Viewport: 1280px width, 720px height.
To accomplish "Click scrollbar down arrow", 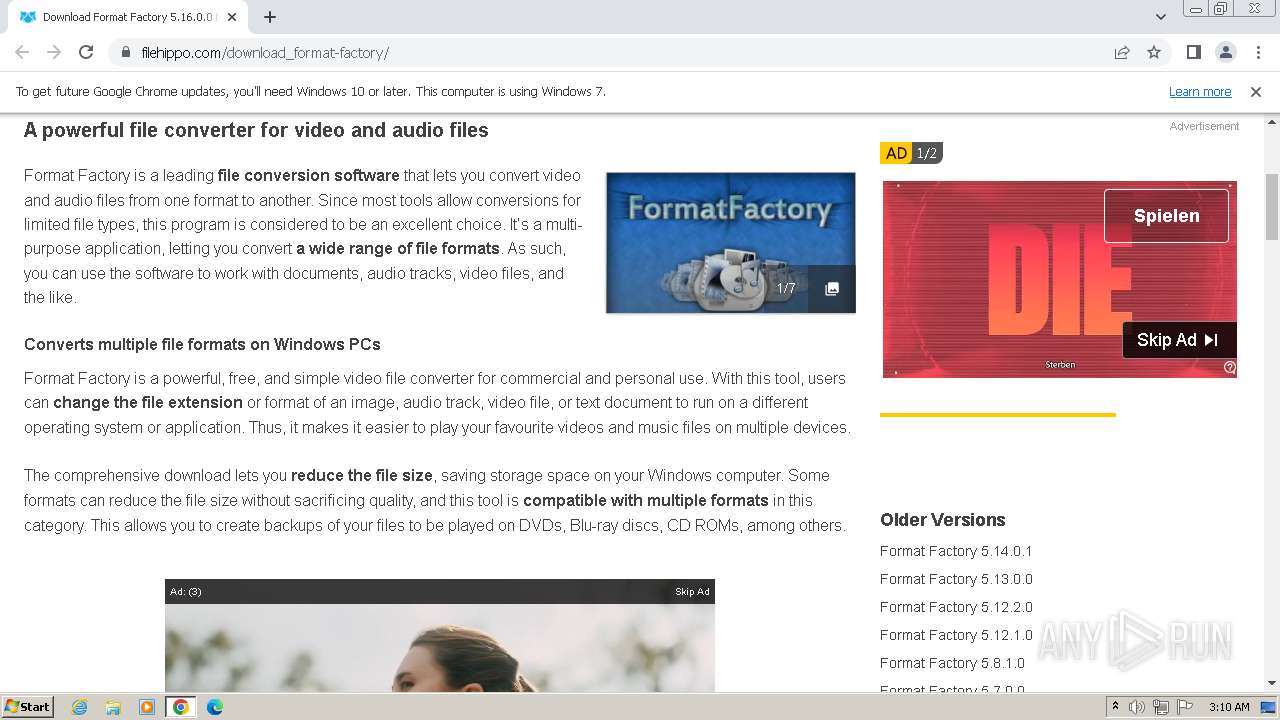I will [x=1271, y=683].
